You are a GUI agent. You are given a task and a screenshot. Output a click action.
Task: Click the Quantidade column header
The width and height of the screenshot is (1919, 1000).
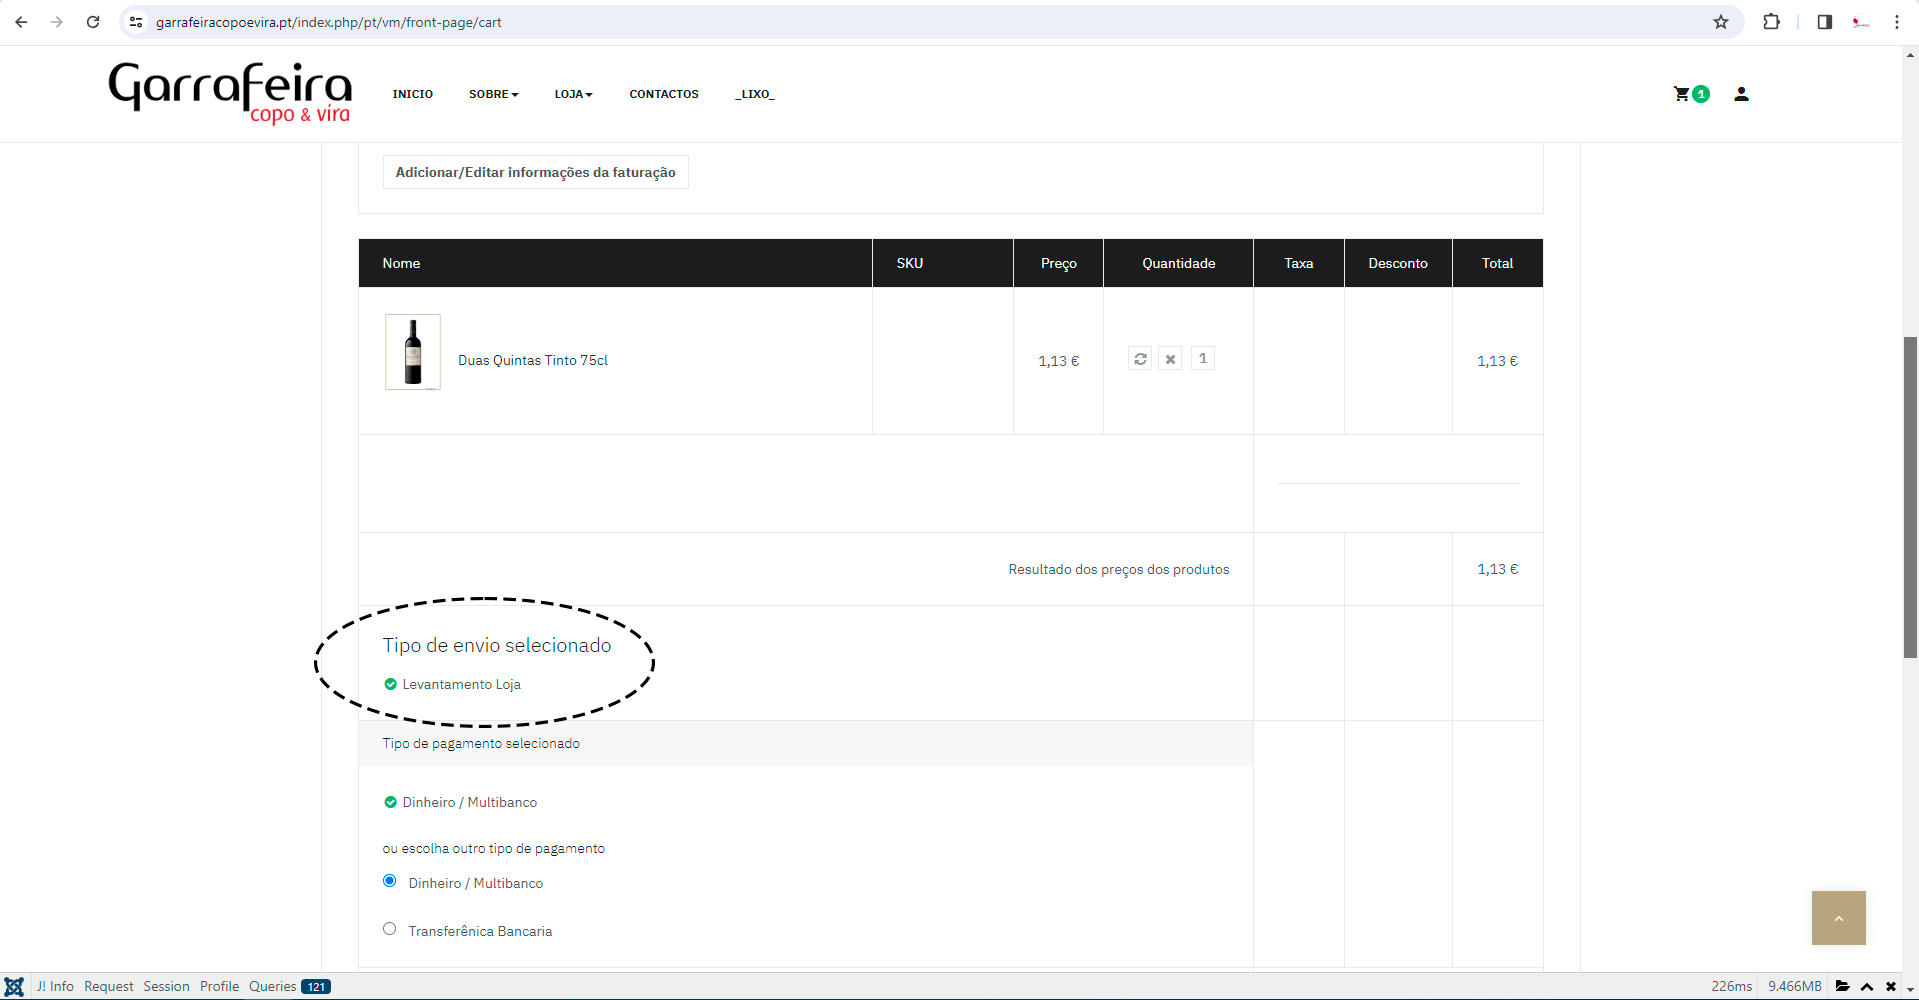click(x=1179, y=263)
